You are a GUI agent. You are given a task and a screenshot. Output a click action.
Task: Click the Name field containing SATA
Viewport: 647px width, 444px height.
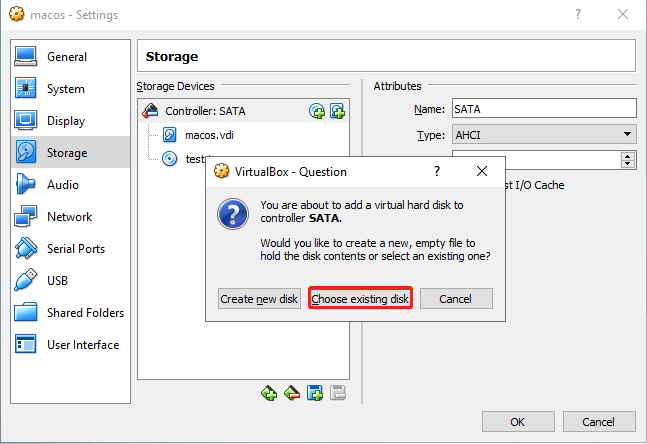click(x=544, y=109)
